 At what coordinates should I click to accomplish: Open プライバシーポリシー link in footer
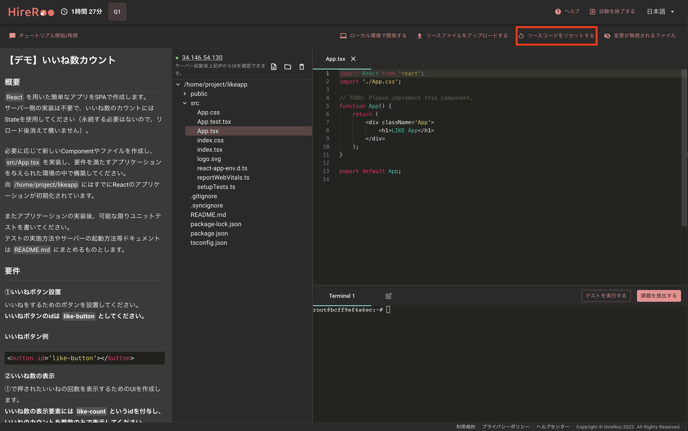pos(505,427)
